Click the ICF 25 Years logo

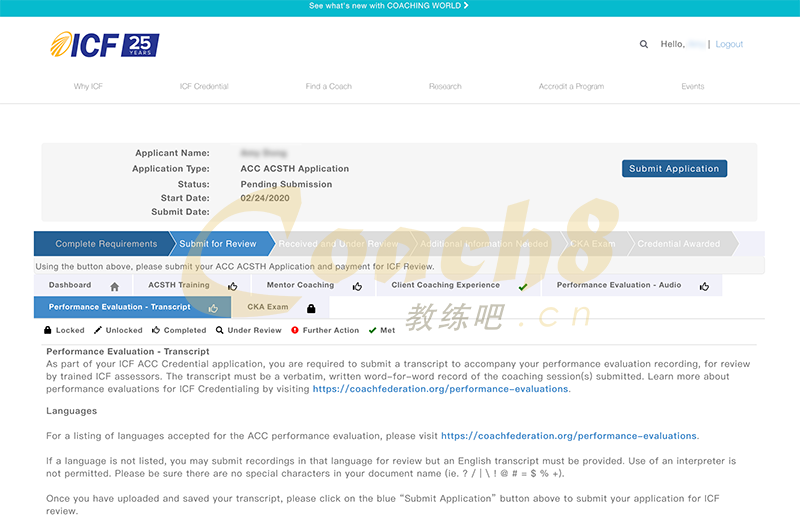(x=104, y=45)
